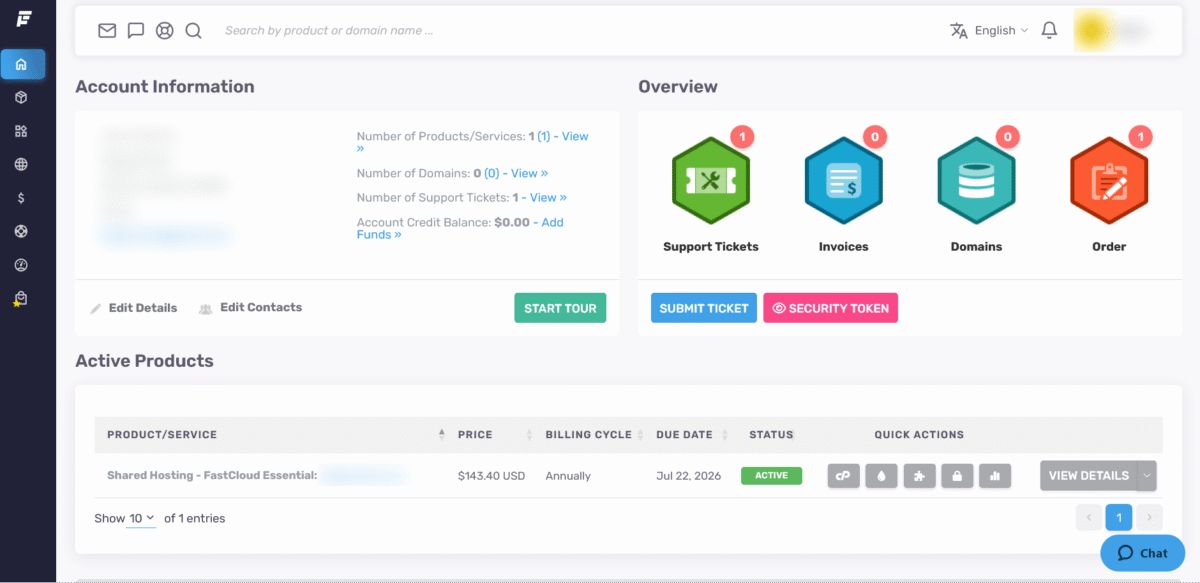The width and height of the screenshot is (1200, 583).
Task: Click the padlock quick action icon
Action: tap(957, 476)
